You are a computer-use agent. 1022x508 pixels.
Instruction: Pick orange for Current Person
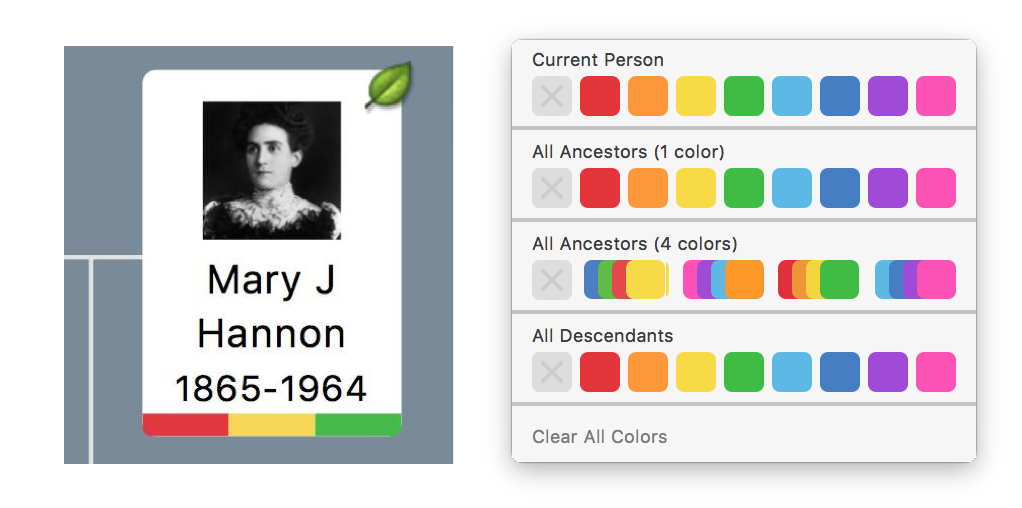[x=648, y=96]
